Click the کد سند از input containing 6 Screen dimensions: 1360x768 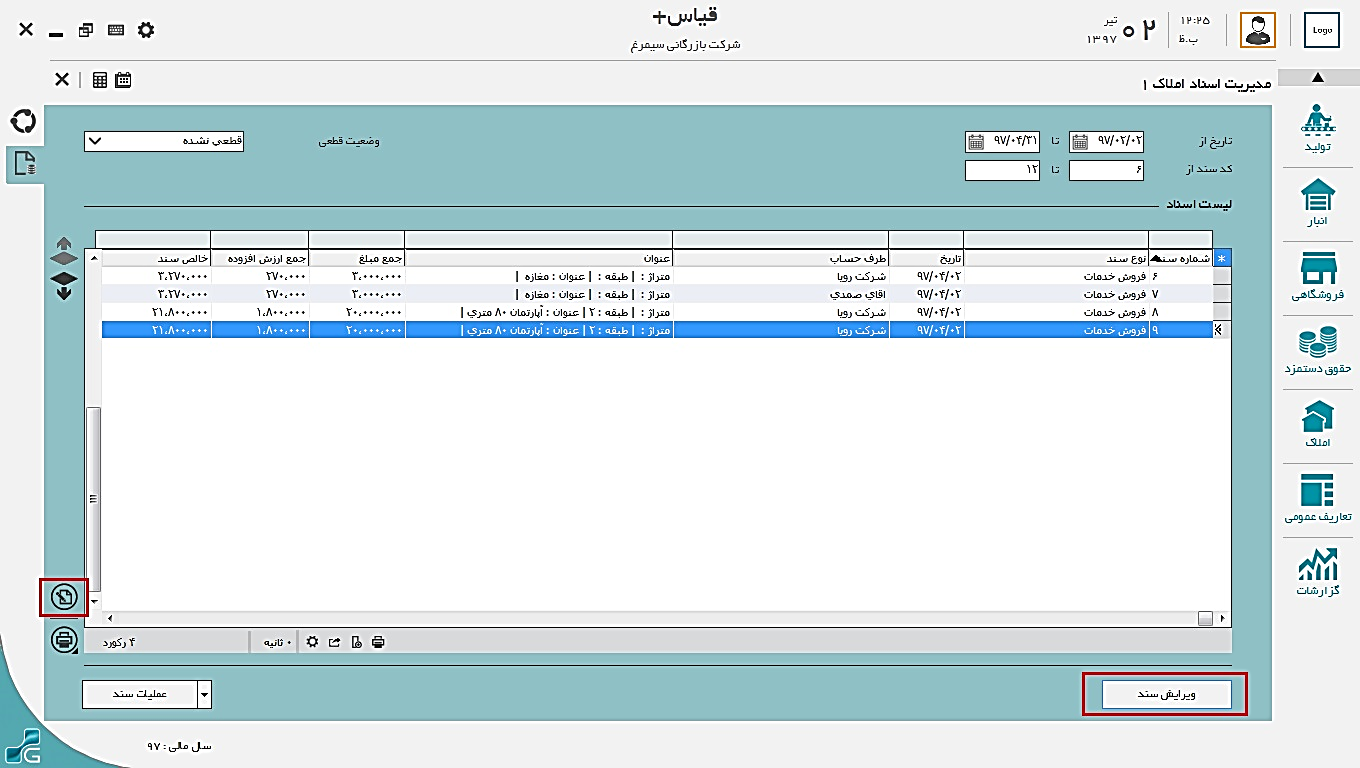click(1106, 171)
